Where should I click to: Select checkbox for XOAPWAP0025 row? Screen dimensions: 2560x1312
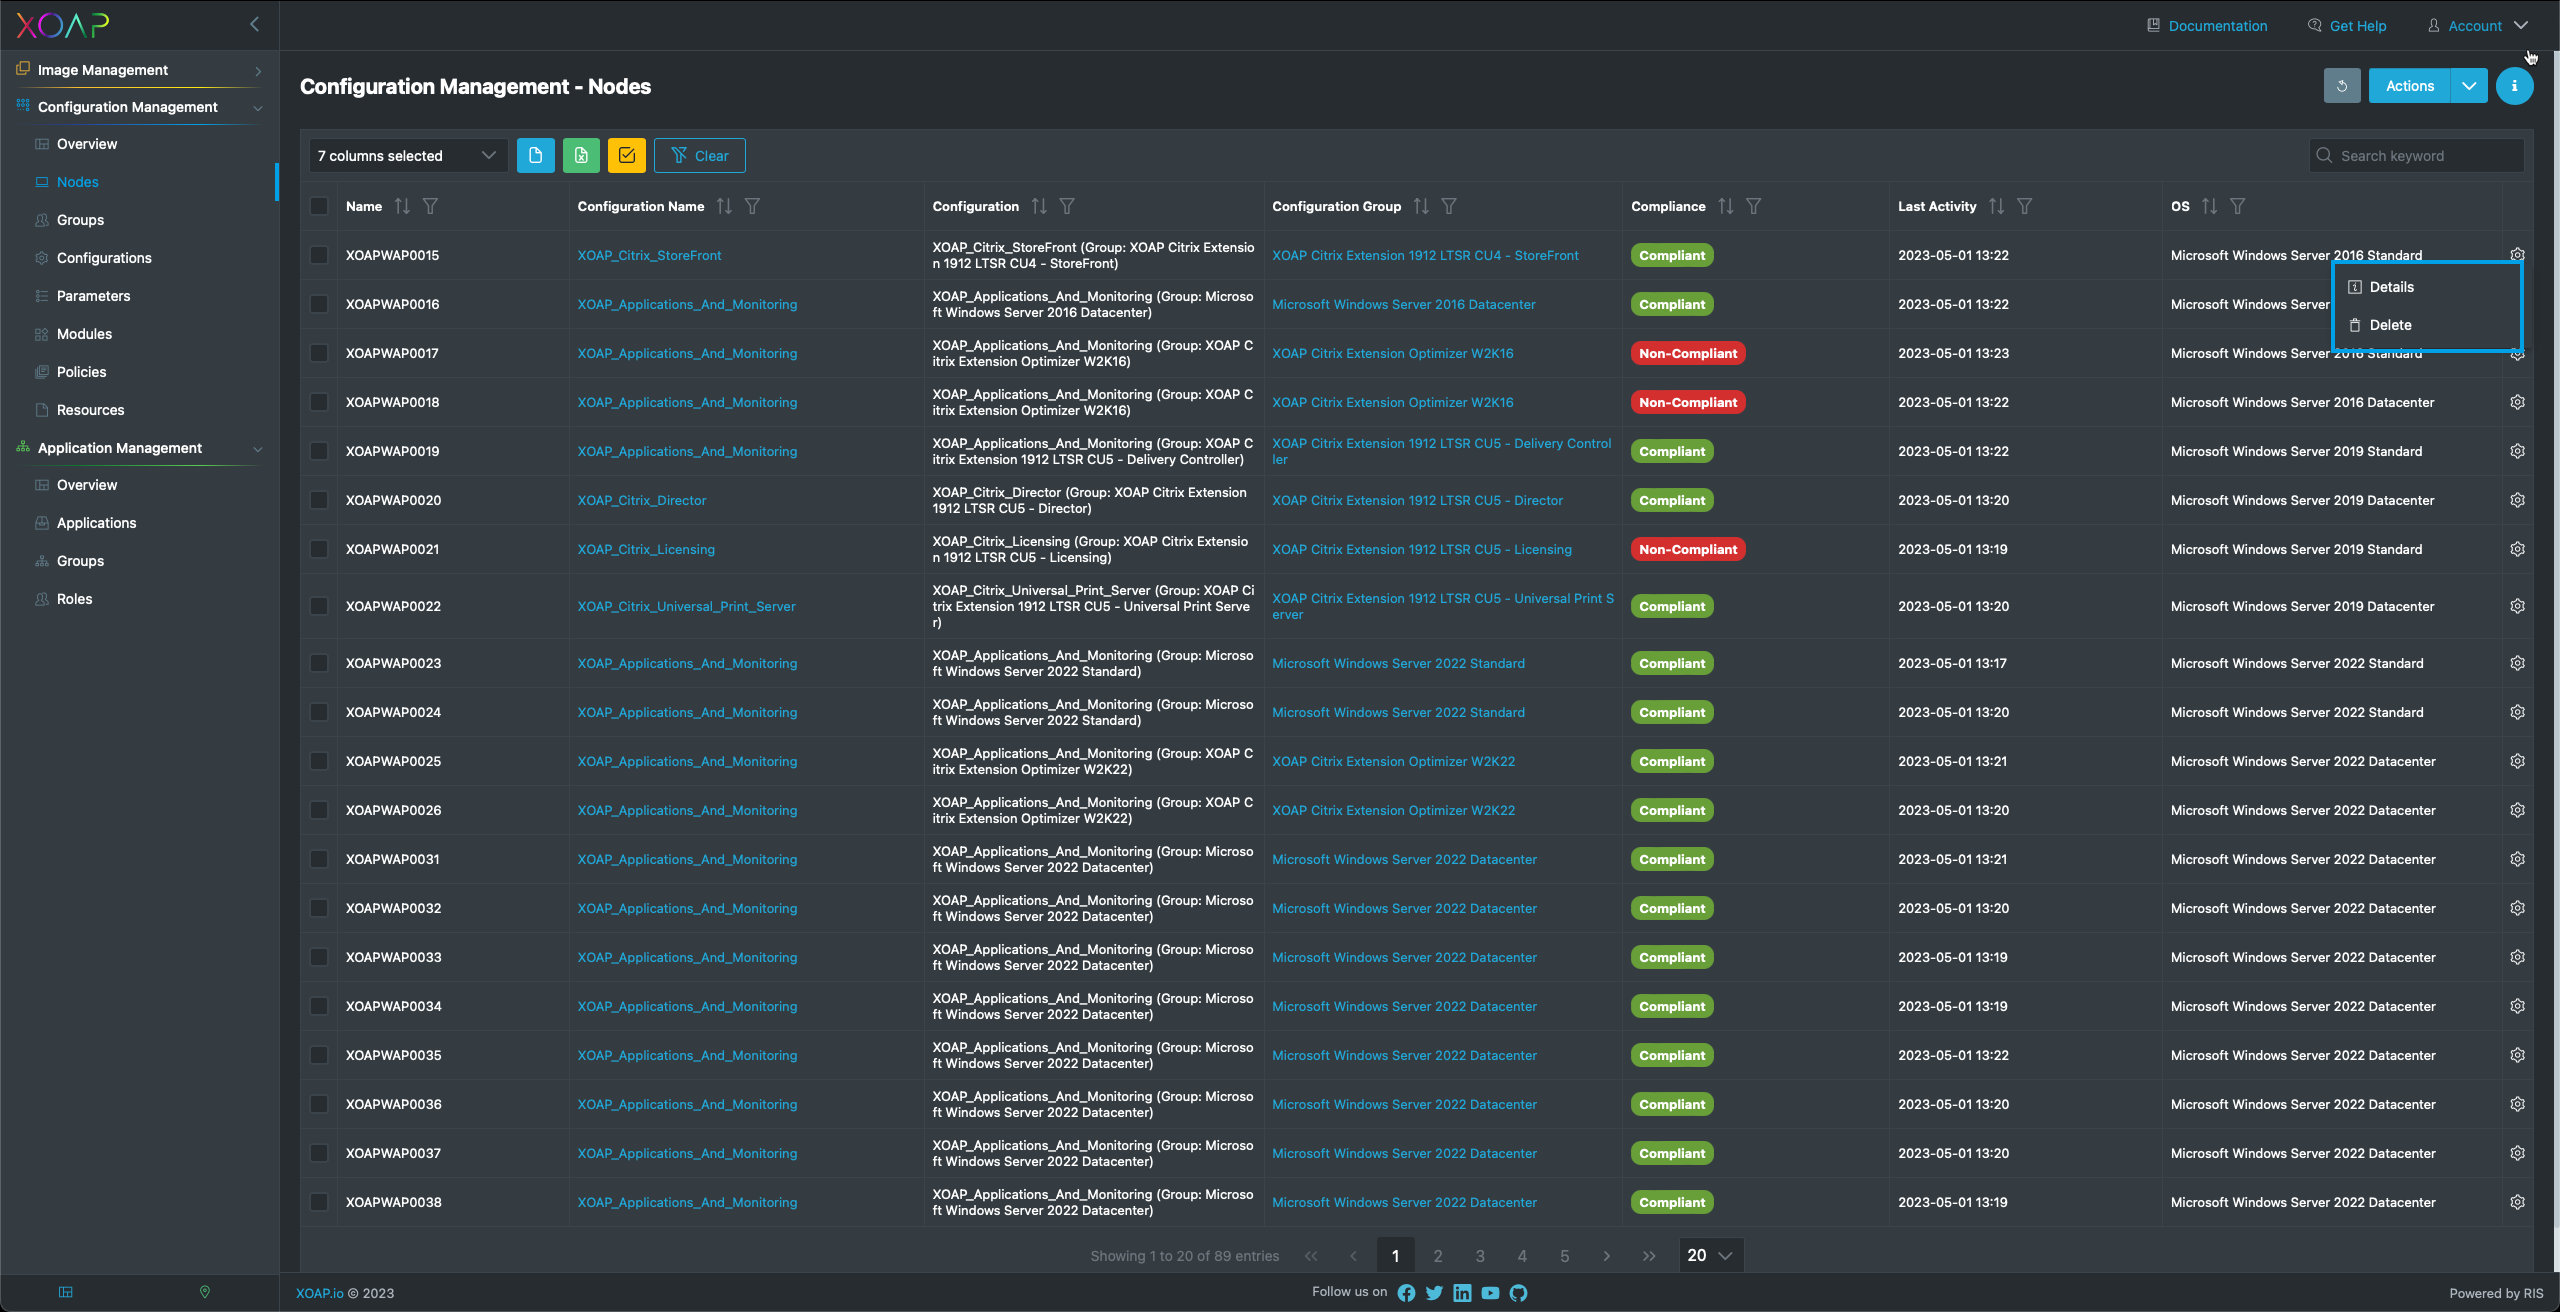[319, 761]
